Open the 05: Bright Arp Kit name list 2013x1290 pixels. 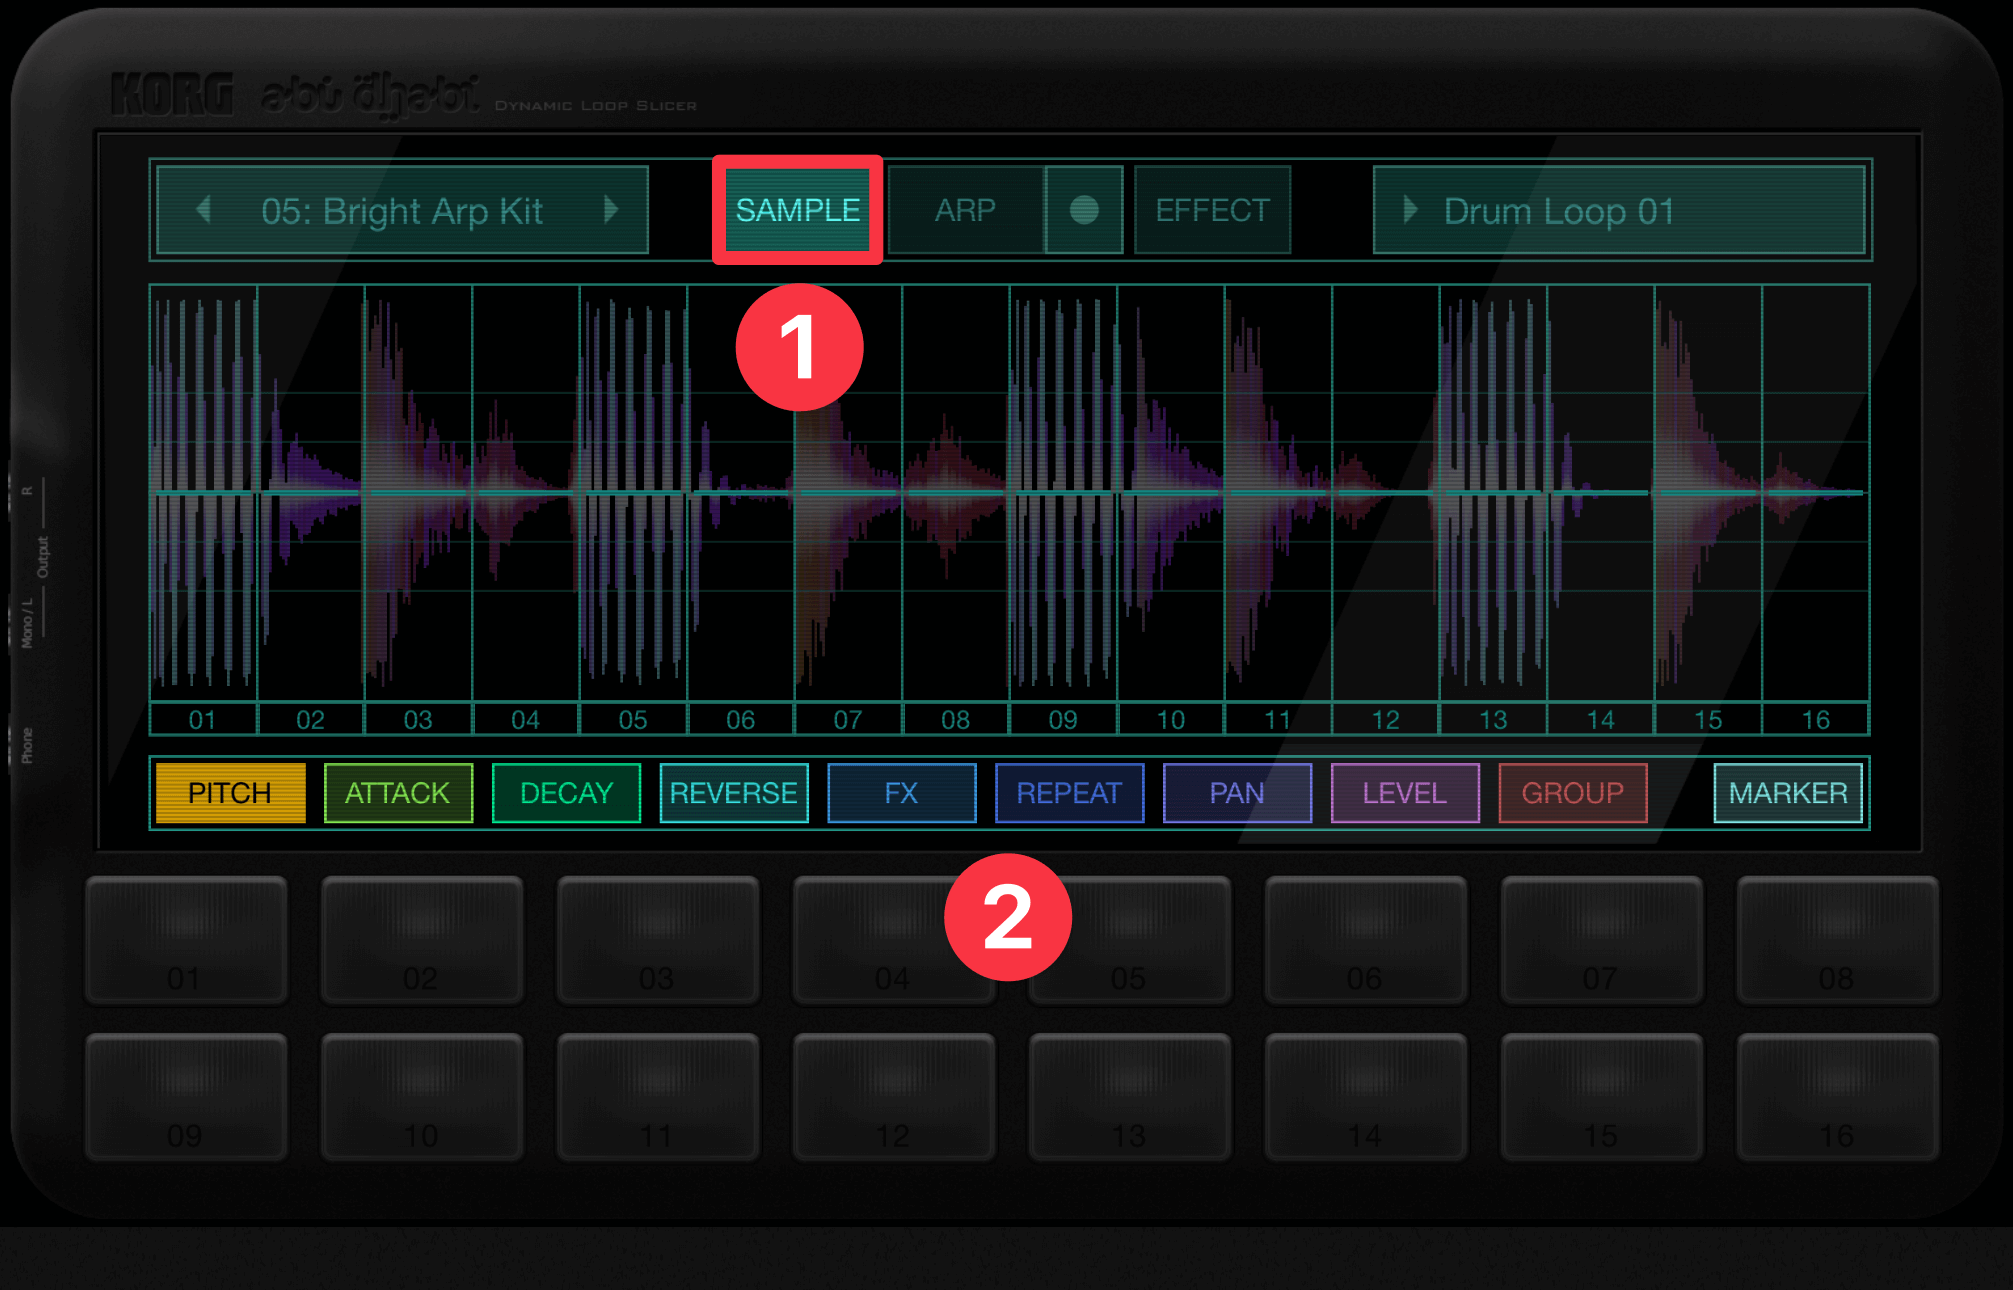pos(402,210)
